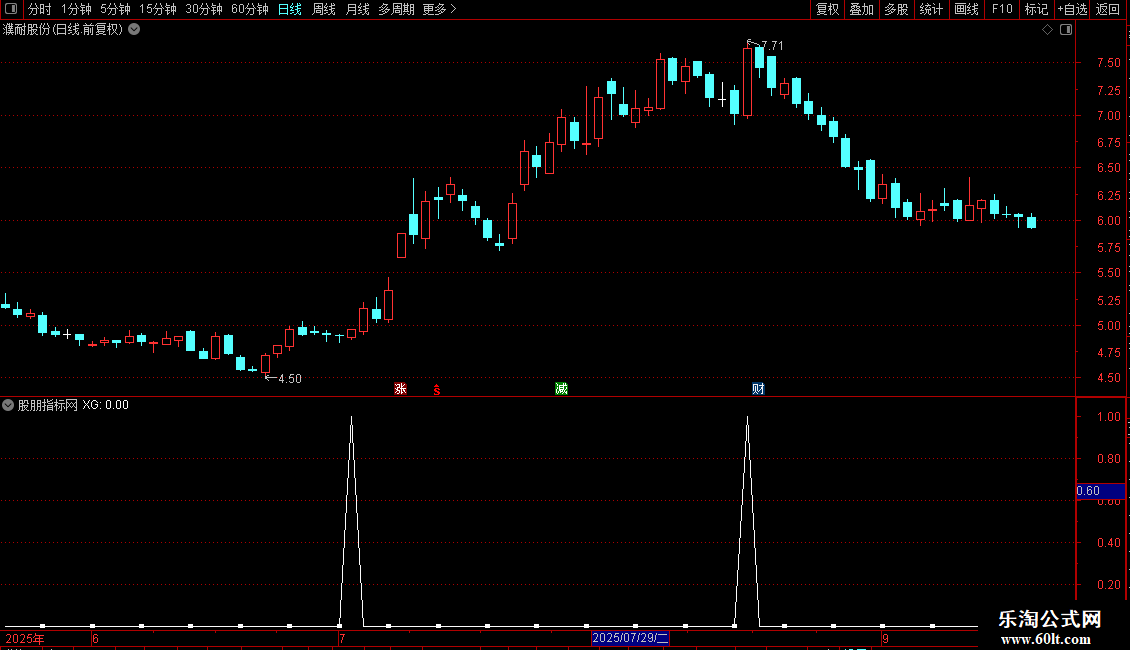Click 返回 to go back
The height and width of the screenshot is (650, 1130).
click(x=1108, y=9)
